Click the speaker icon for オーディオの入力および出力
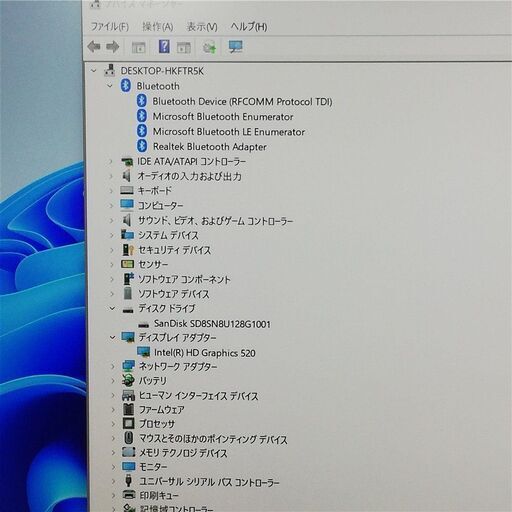512x512 pixels. tap(127, 176)
